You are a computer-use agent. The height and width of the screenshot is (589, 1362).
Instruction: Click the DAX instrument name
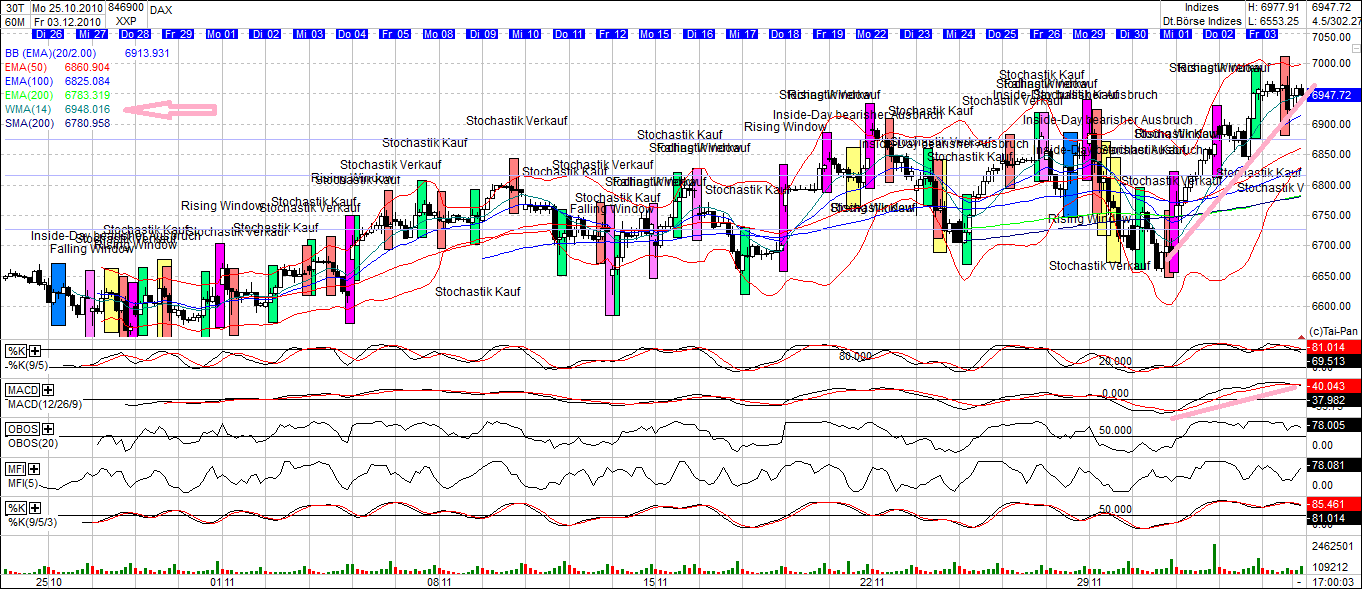pos(161,8)
